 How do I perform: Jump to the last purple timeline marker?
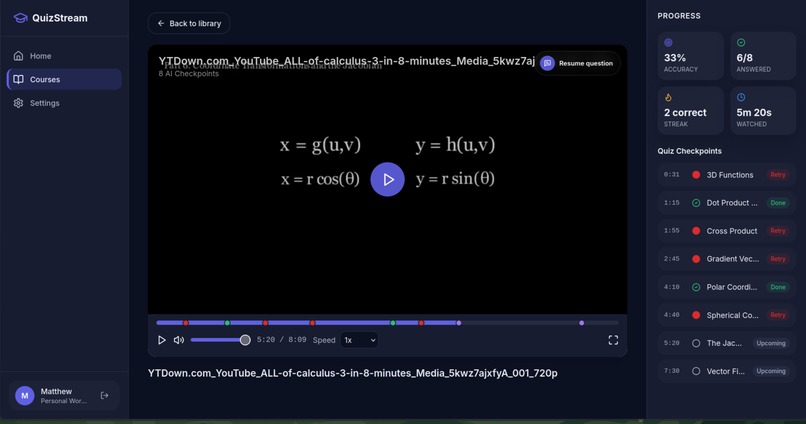pos(581,323)
